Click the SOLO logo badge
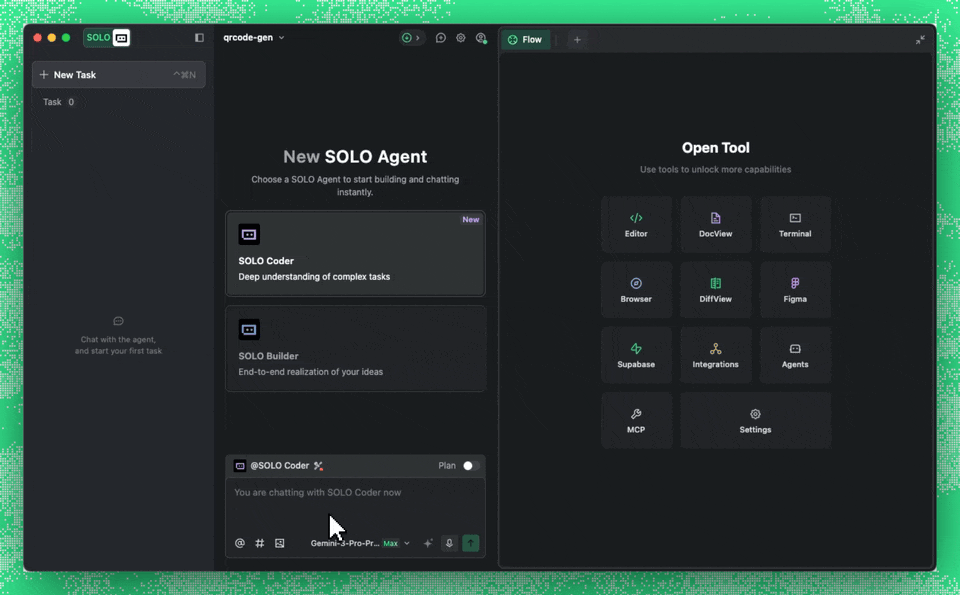 (107, 38)
